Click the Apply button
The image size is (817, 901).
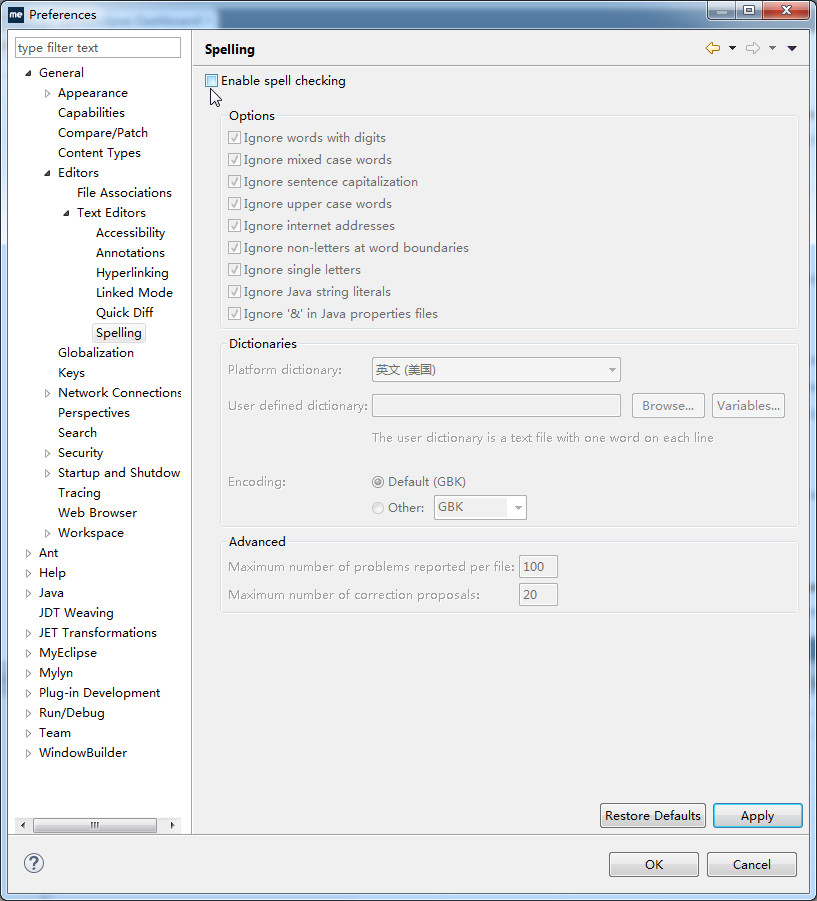point(757,815)
